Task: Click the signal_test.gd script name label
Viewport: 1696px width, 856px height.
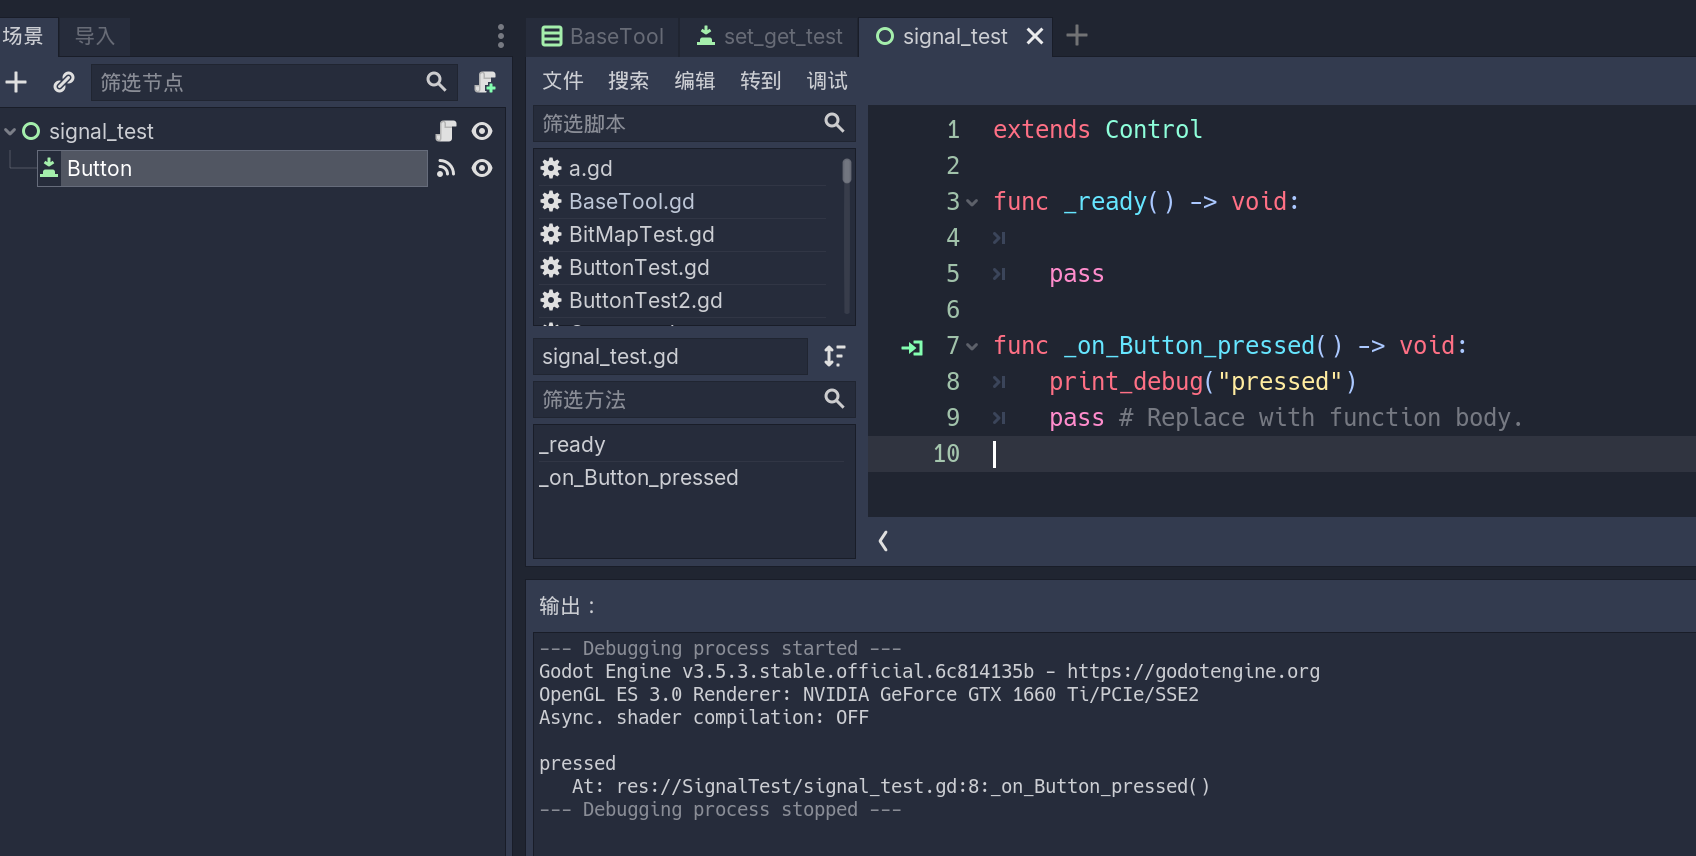Action: (x=670, y=356)
